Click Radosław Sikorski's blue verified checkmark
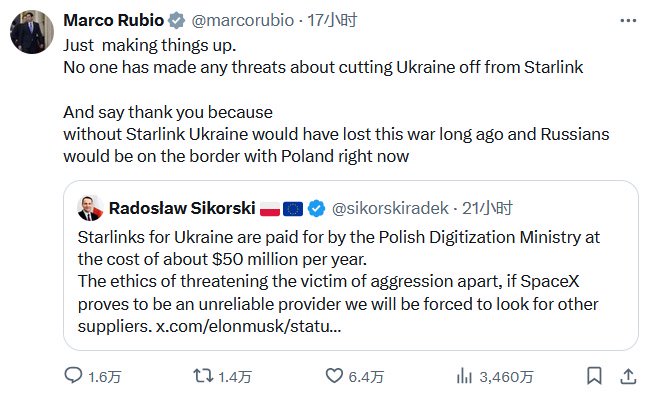 (x=317, y=208)
